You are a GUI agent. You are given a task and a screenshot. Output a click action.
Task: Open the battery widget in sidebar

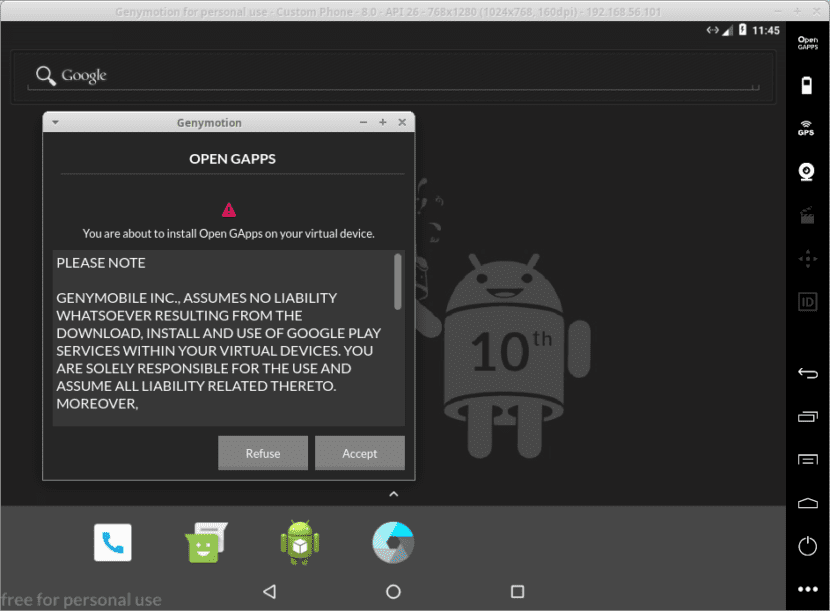(807, 86)
